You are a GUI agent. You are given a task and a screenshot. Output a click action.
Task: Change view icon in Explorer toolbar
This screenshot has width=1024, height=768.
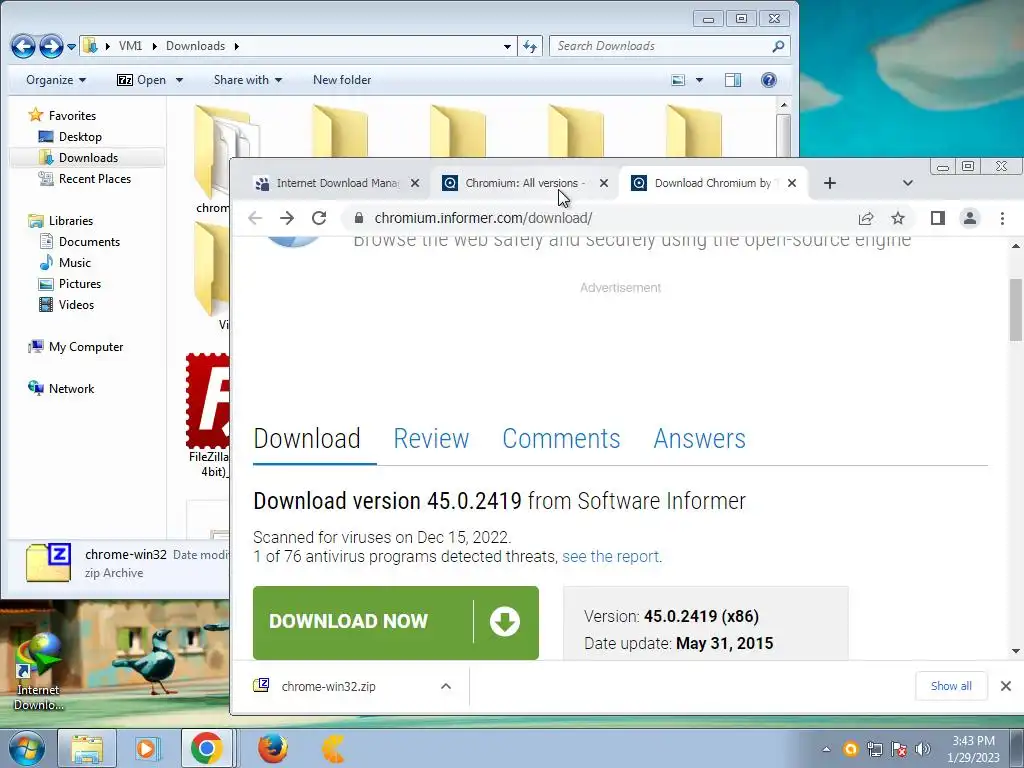point(679,80)
